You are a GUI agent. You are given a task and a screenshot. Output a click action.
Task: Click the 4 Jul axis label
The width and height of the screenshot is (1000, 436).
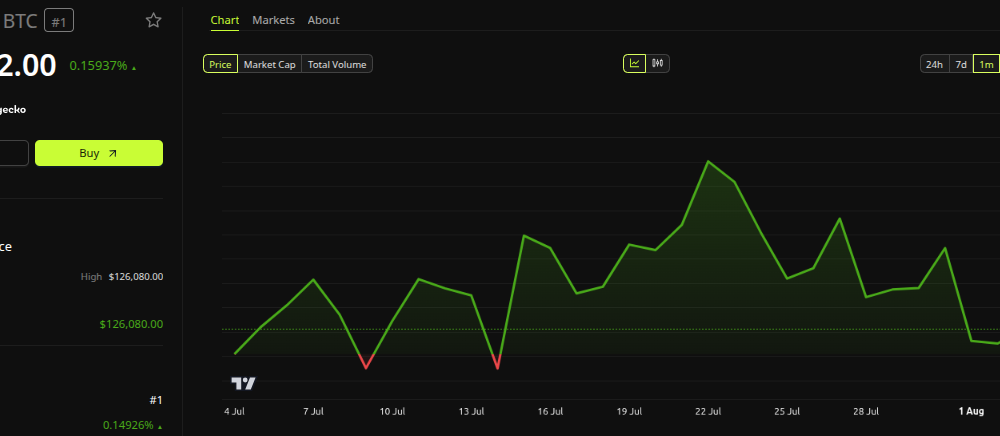(x=235, y=411)
